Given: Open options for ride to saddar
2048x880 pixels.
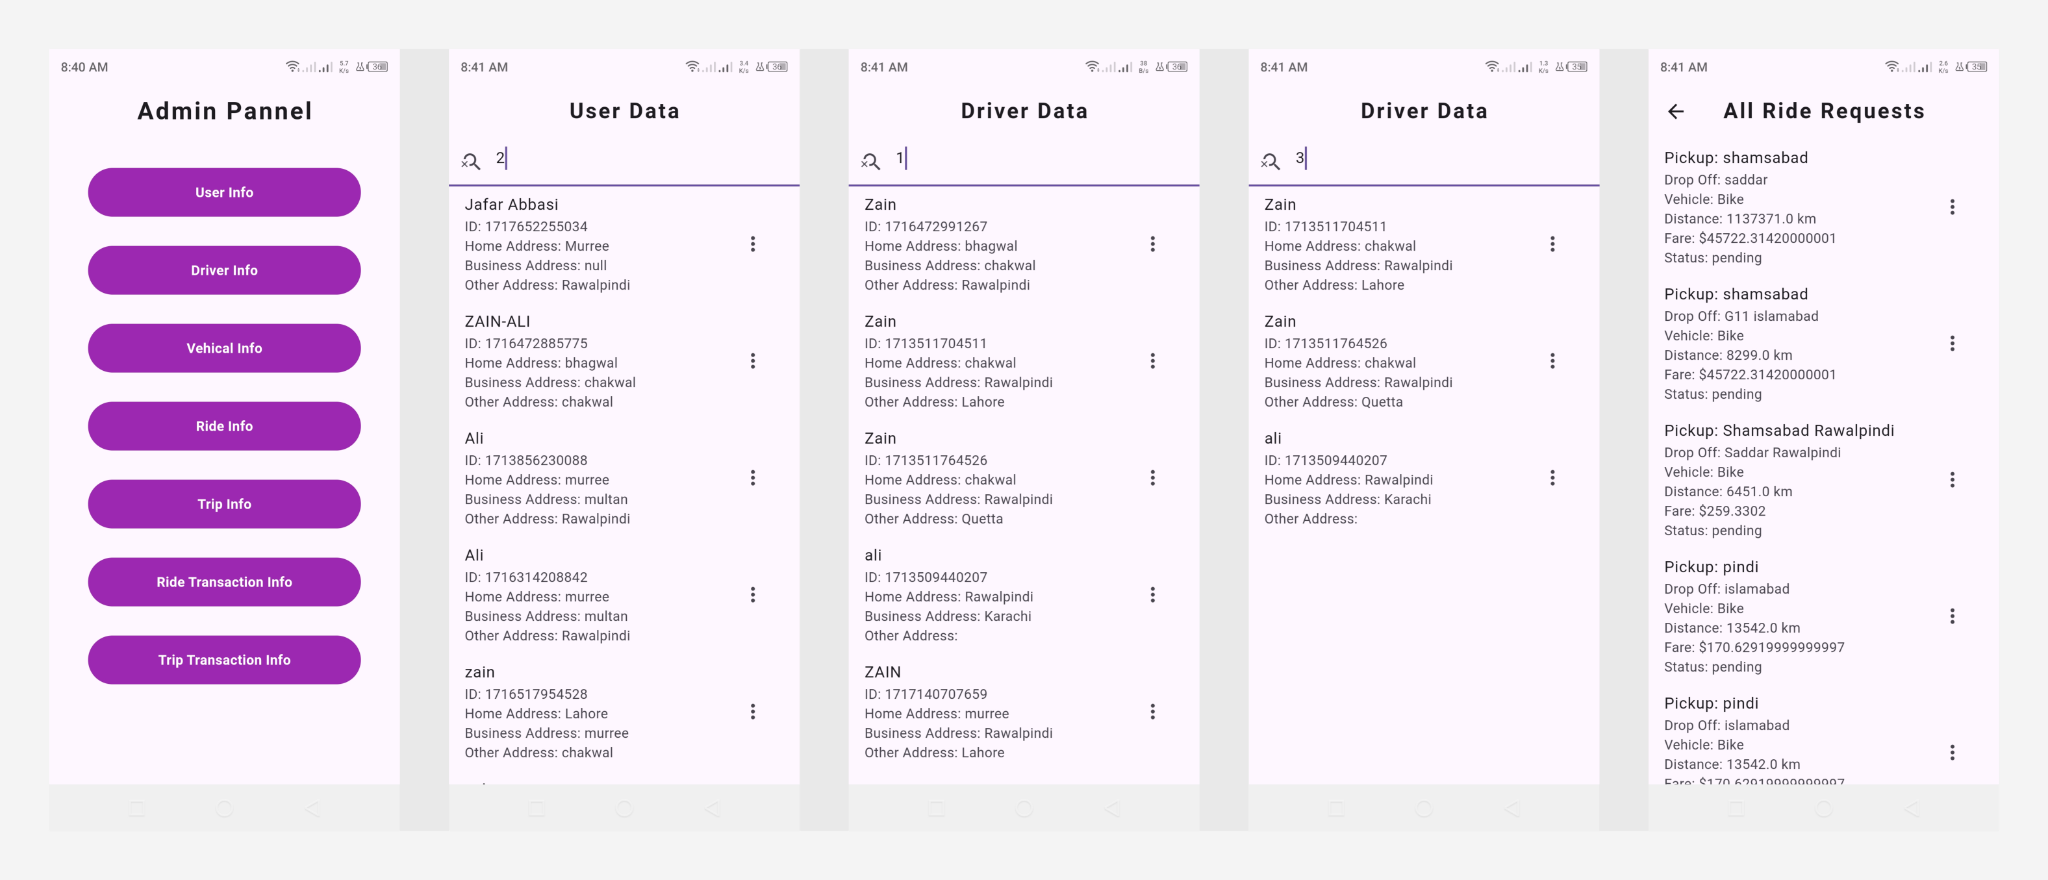Looking at the screenshot, I should [1952, 207].
